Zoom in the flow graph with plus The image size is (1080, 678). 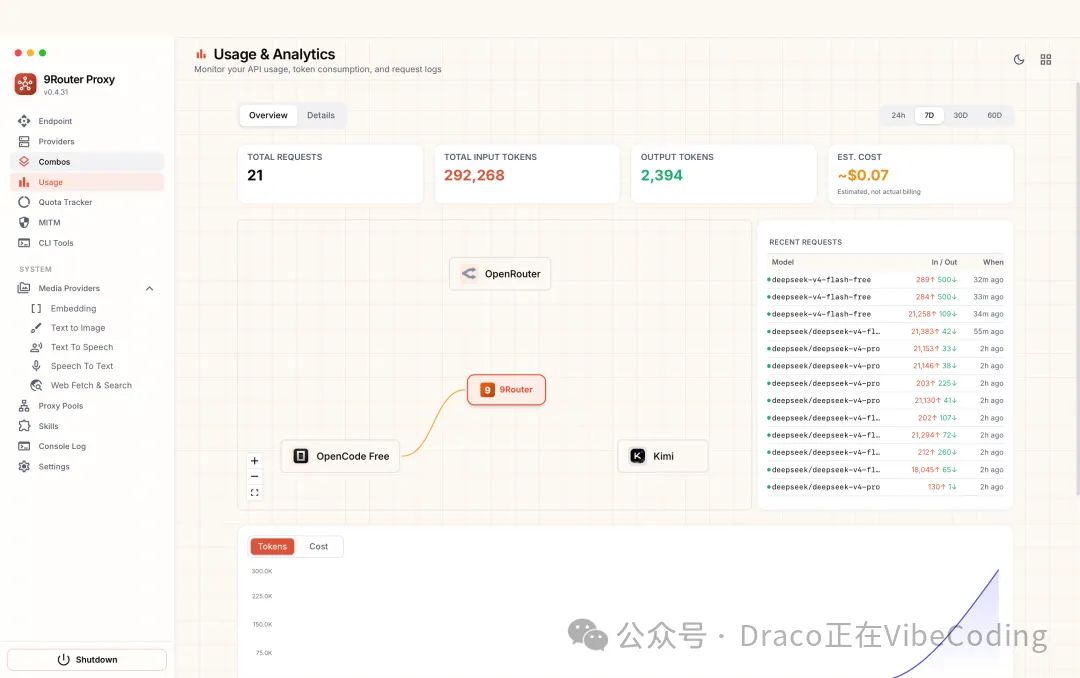pos(255,461)
